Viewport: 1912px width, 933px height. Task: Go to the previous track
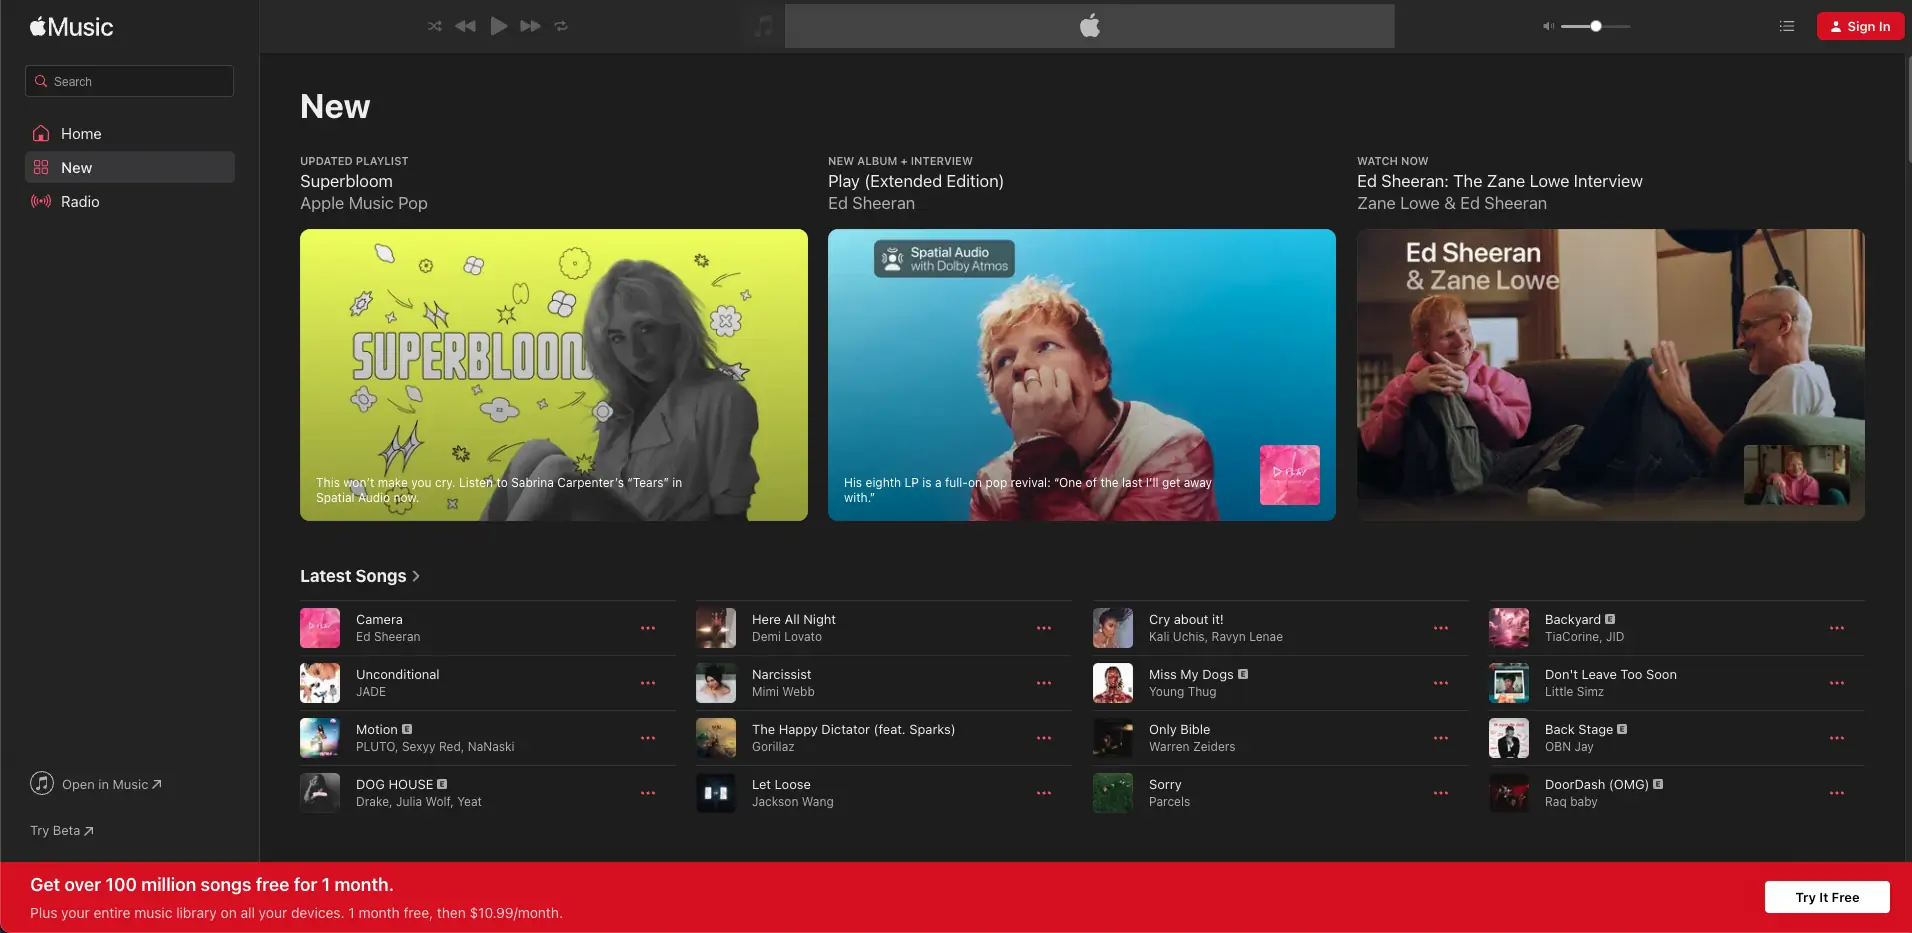[x=465, y=26]
